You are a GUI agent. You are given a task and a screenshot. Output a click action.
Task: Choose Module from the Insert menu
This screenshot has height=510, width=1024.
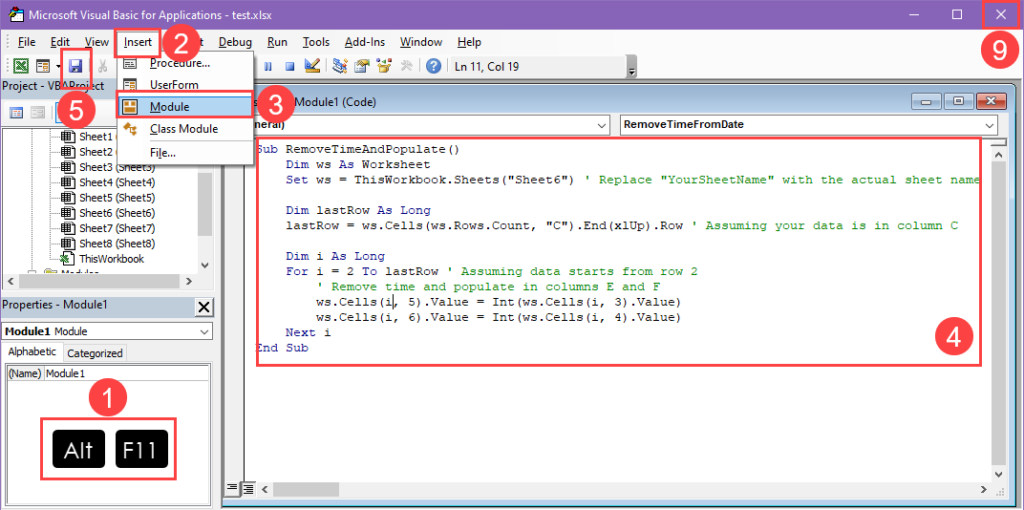[185, 107]
